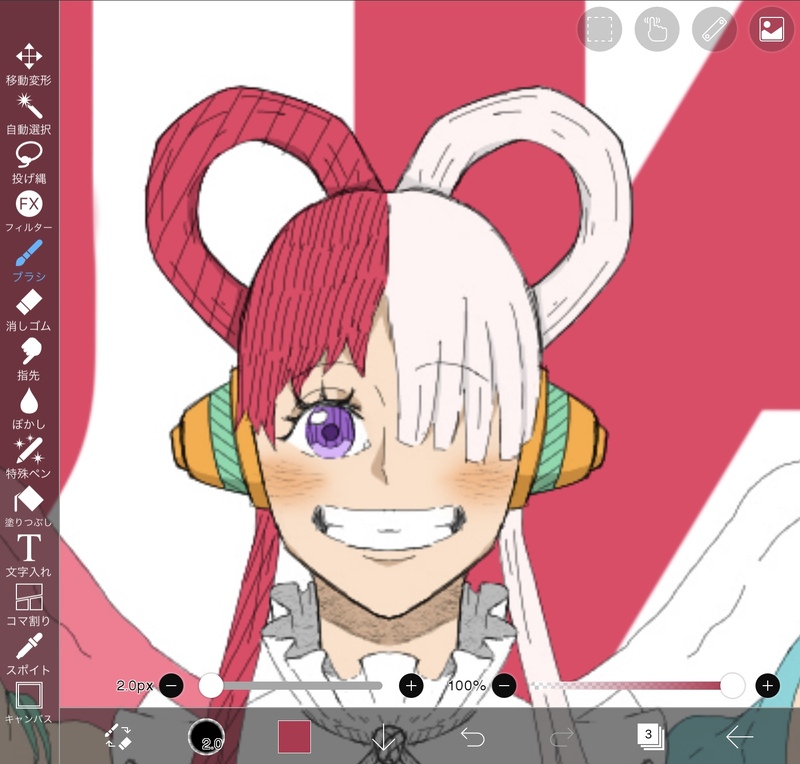Go back with the left arrow

pyautogui.click(x=739, y=736)
